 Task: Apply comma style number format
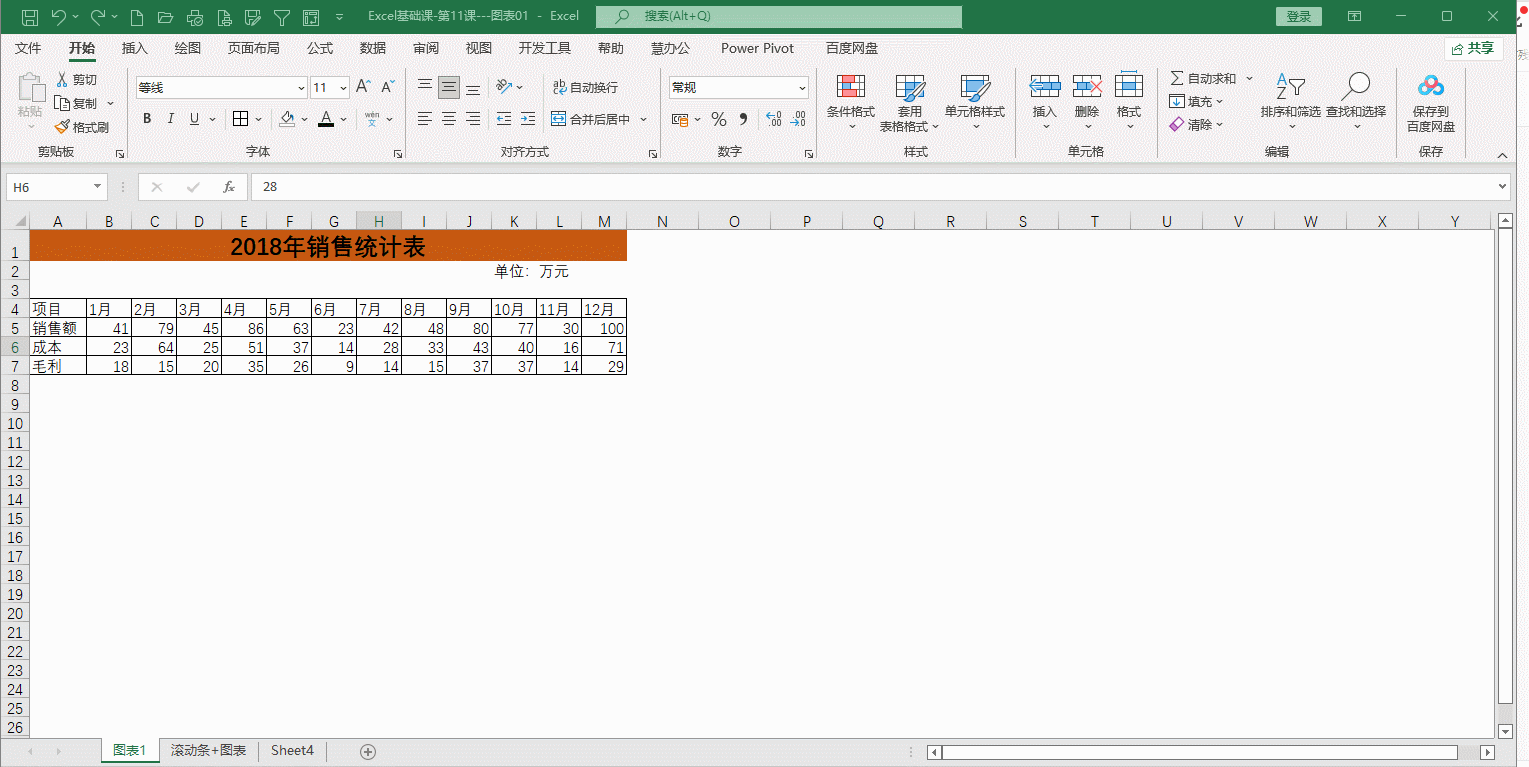pos(743,119)
